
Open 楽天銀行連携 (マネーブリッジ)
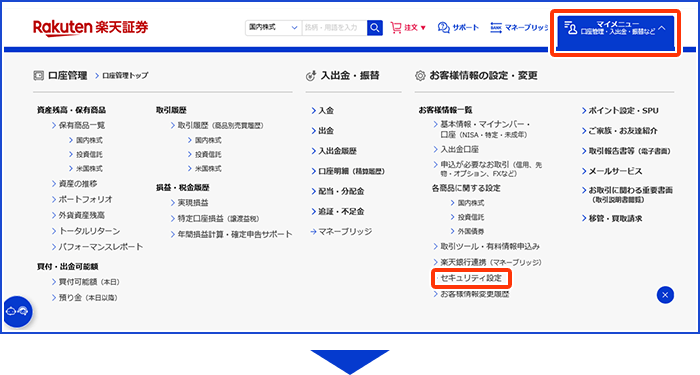point(488,262)
